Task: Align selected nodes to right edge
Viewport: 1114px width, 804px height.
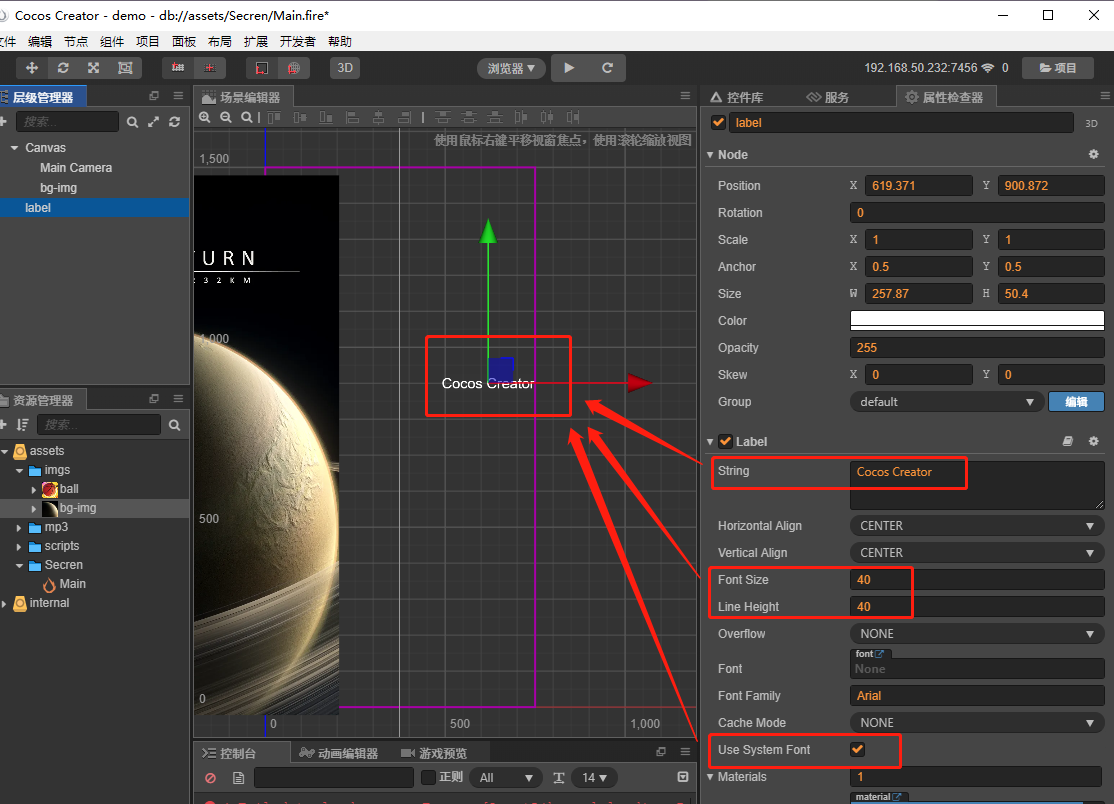Action: [405, 117]
